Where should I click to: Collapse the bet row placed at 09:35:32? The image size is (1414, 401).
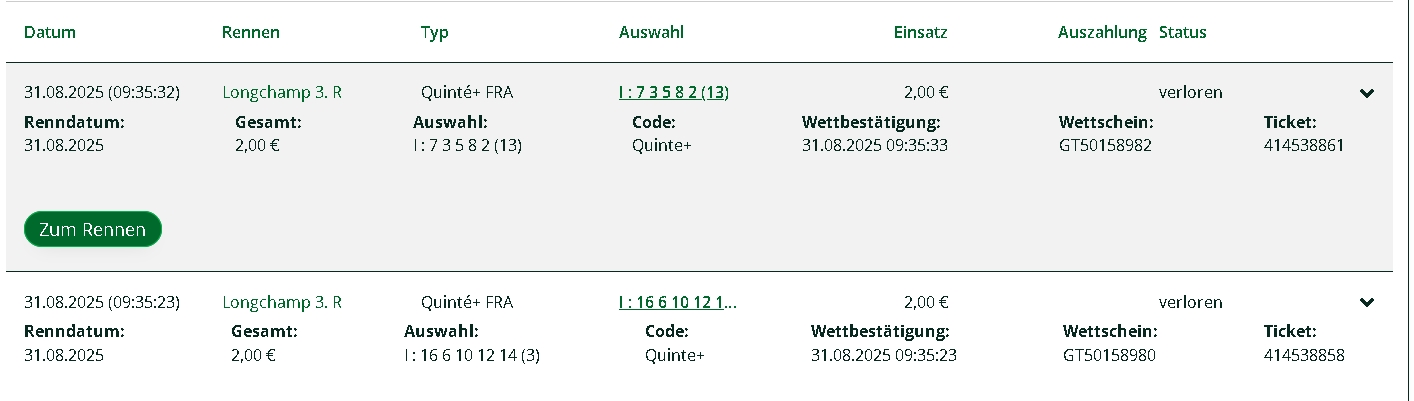point(1367,94)
